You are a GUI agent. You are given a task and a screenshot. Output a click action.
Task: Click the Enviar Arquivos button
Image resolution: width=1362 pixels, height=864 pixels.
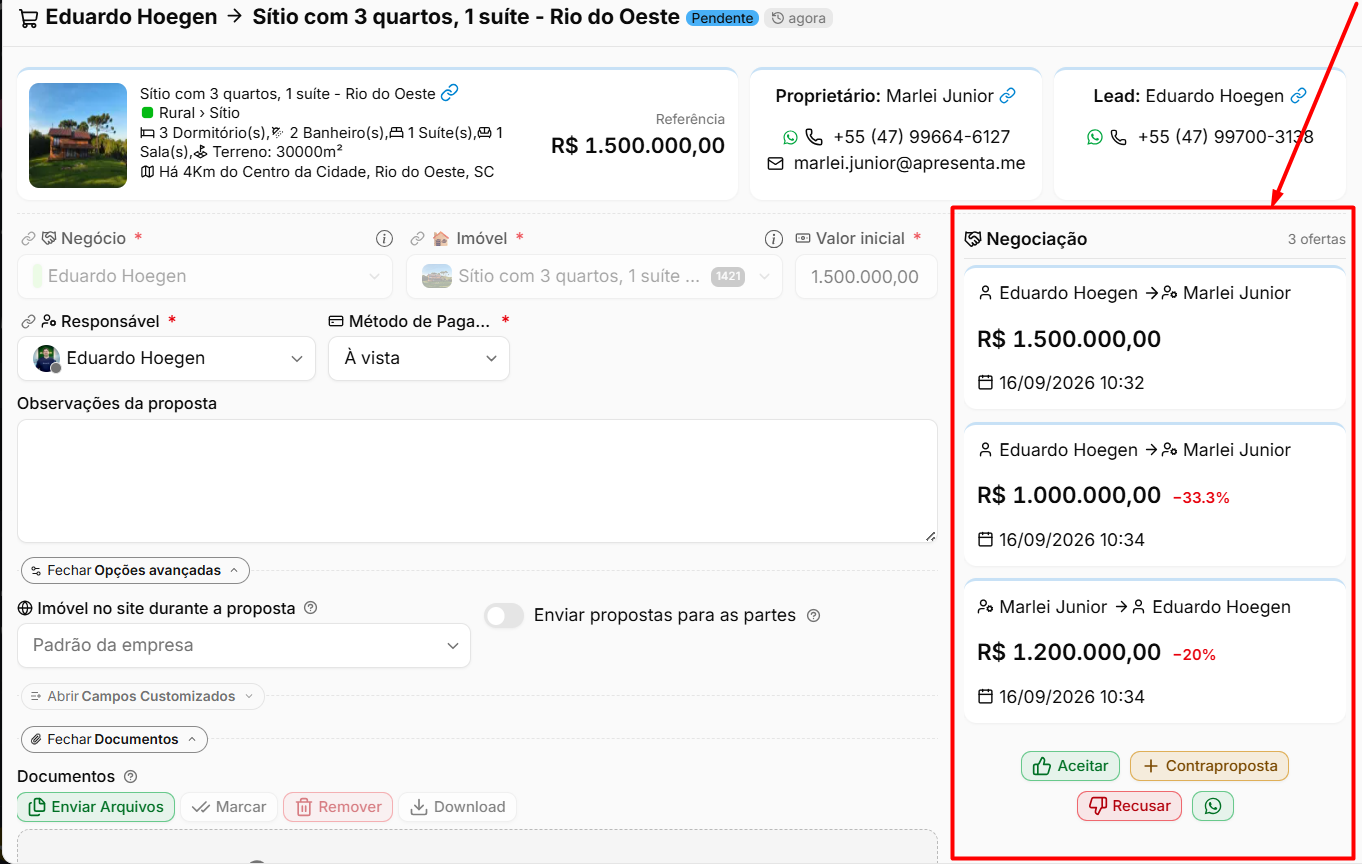pyautogui.click(x=96, y=807)
